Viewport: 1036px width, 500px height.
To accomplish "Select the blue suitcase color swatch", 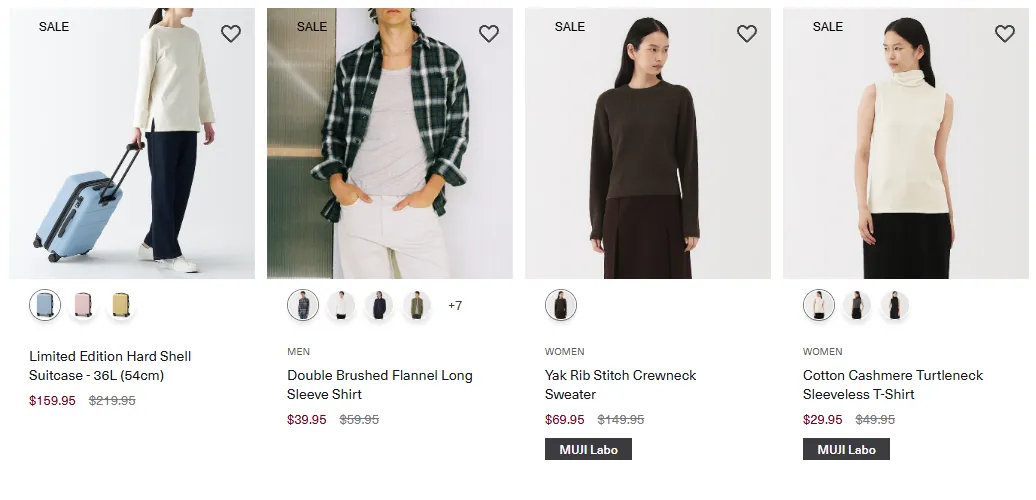I will click(45, 305).
